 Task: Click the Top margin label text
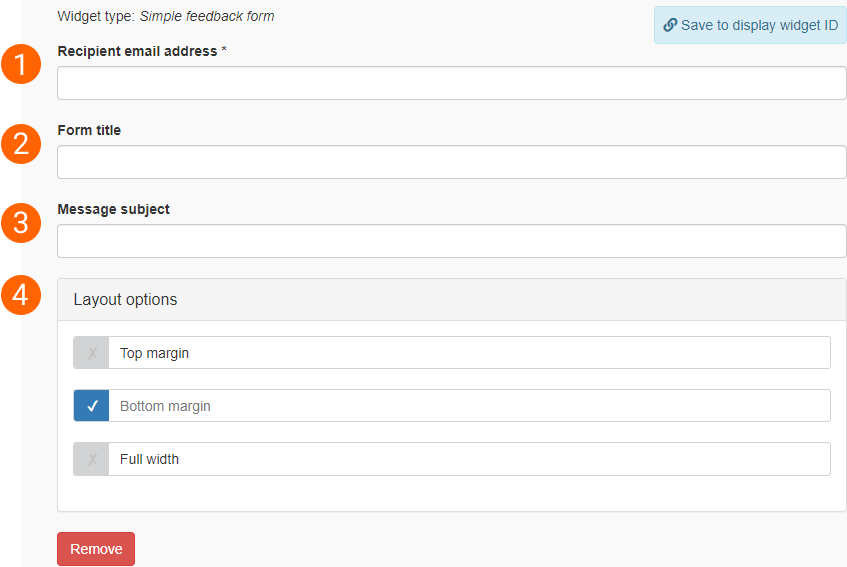[154, 353]
